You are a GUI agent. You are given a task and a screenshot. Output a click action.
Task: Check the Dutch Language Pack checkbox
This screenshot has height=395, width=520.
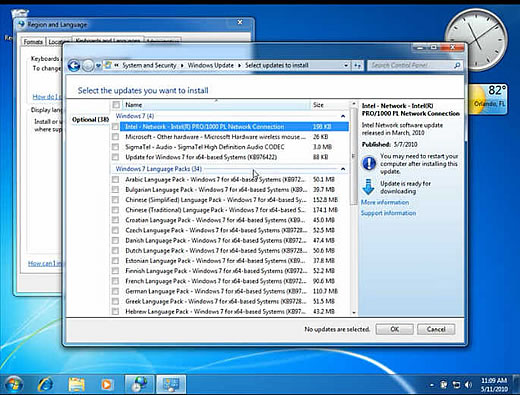pos(115,251)
